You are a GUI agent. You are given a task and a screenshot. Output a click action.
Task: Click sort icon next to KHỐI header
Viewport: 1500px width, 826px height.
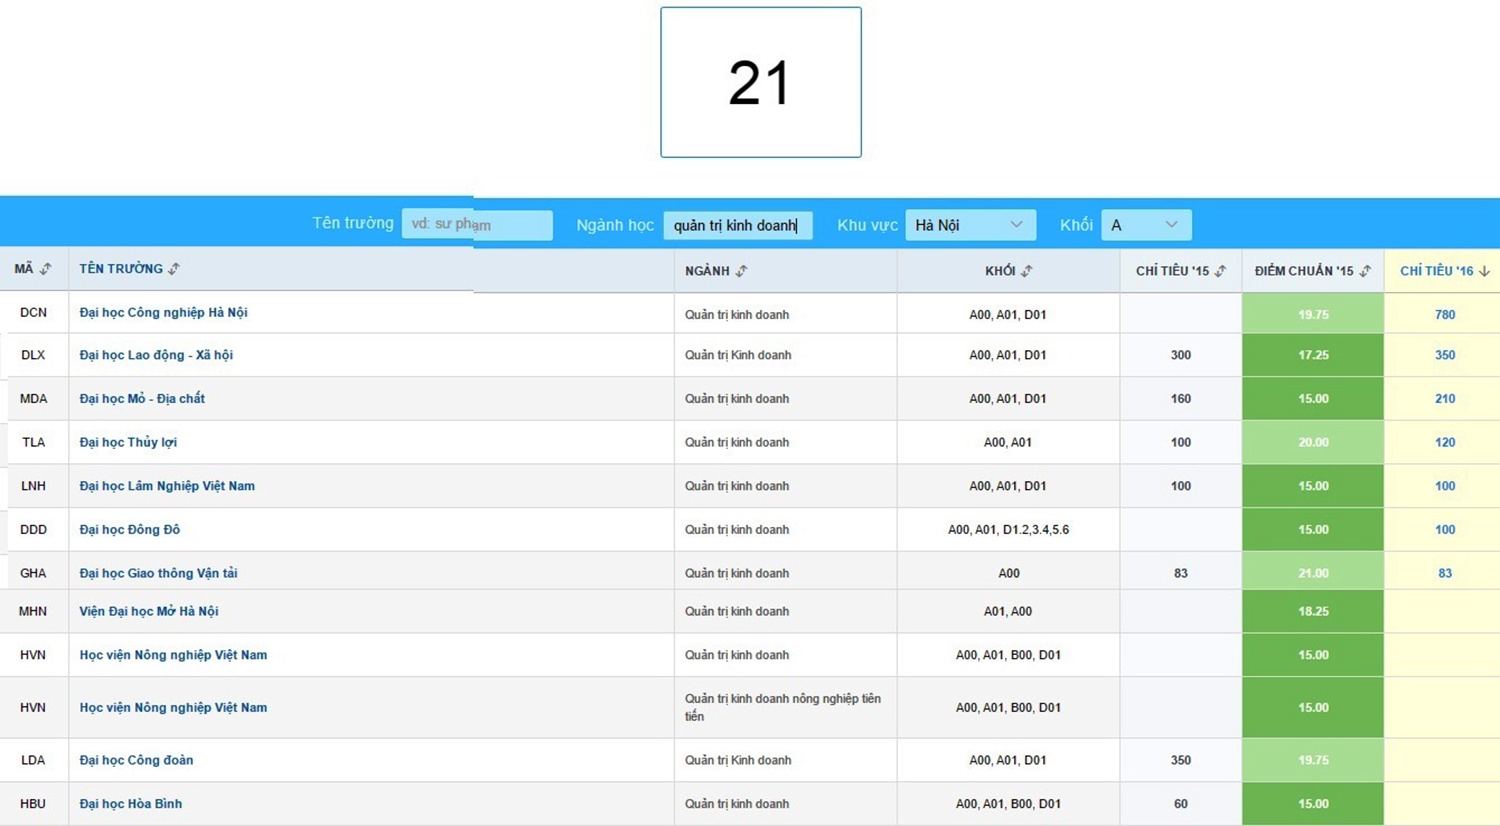pyautogui.click(x=1027, y=271)
